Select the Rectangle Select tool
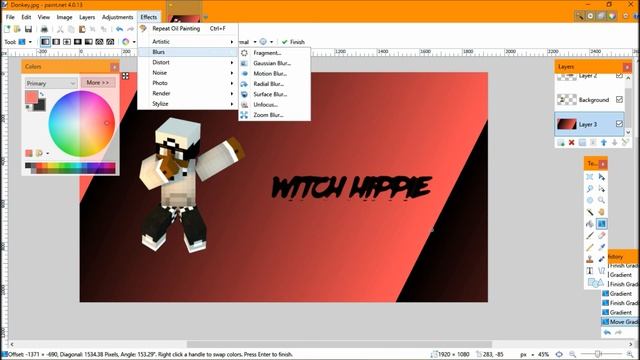 click(590, 177)
